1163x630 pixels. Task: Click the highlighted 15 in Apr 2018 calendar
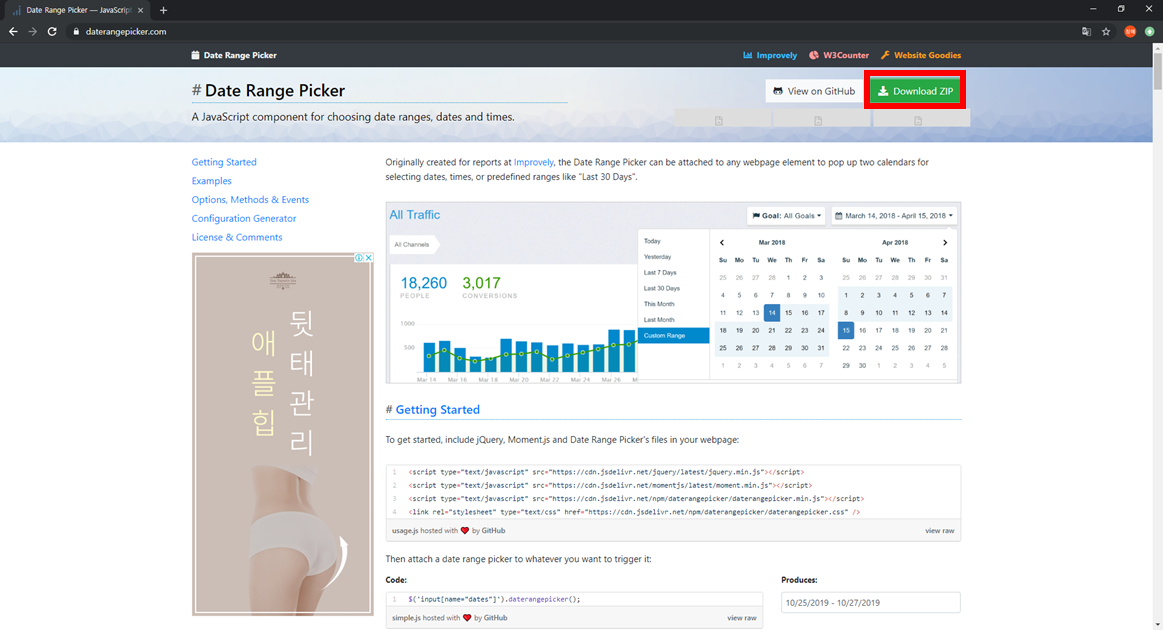pyautogui.click(x=846, y=330)
